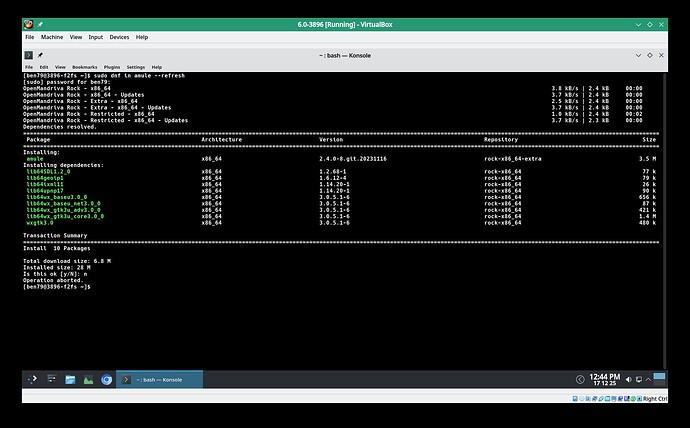Click the circled back arrow beside the clock
The width and height of the screenshot is (690, 428).
coord(581,380)
